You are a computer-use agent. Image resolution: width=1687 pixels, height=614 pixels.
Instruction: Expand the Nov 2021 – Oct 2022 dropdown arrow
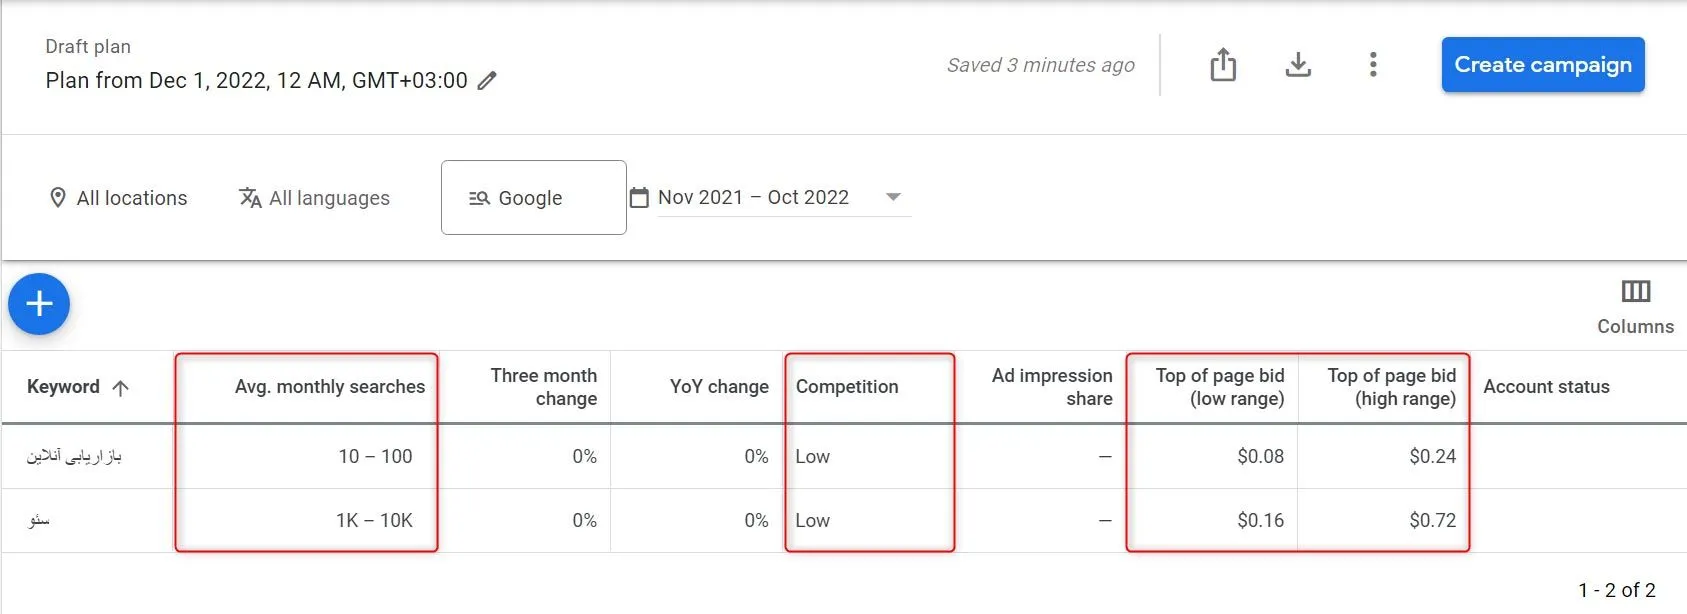894,197
